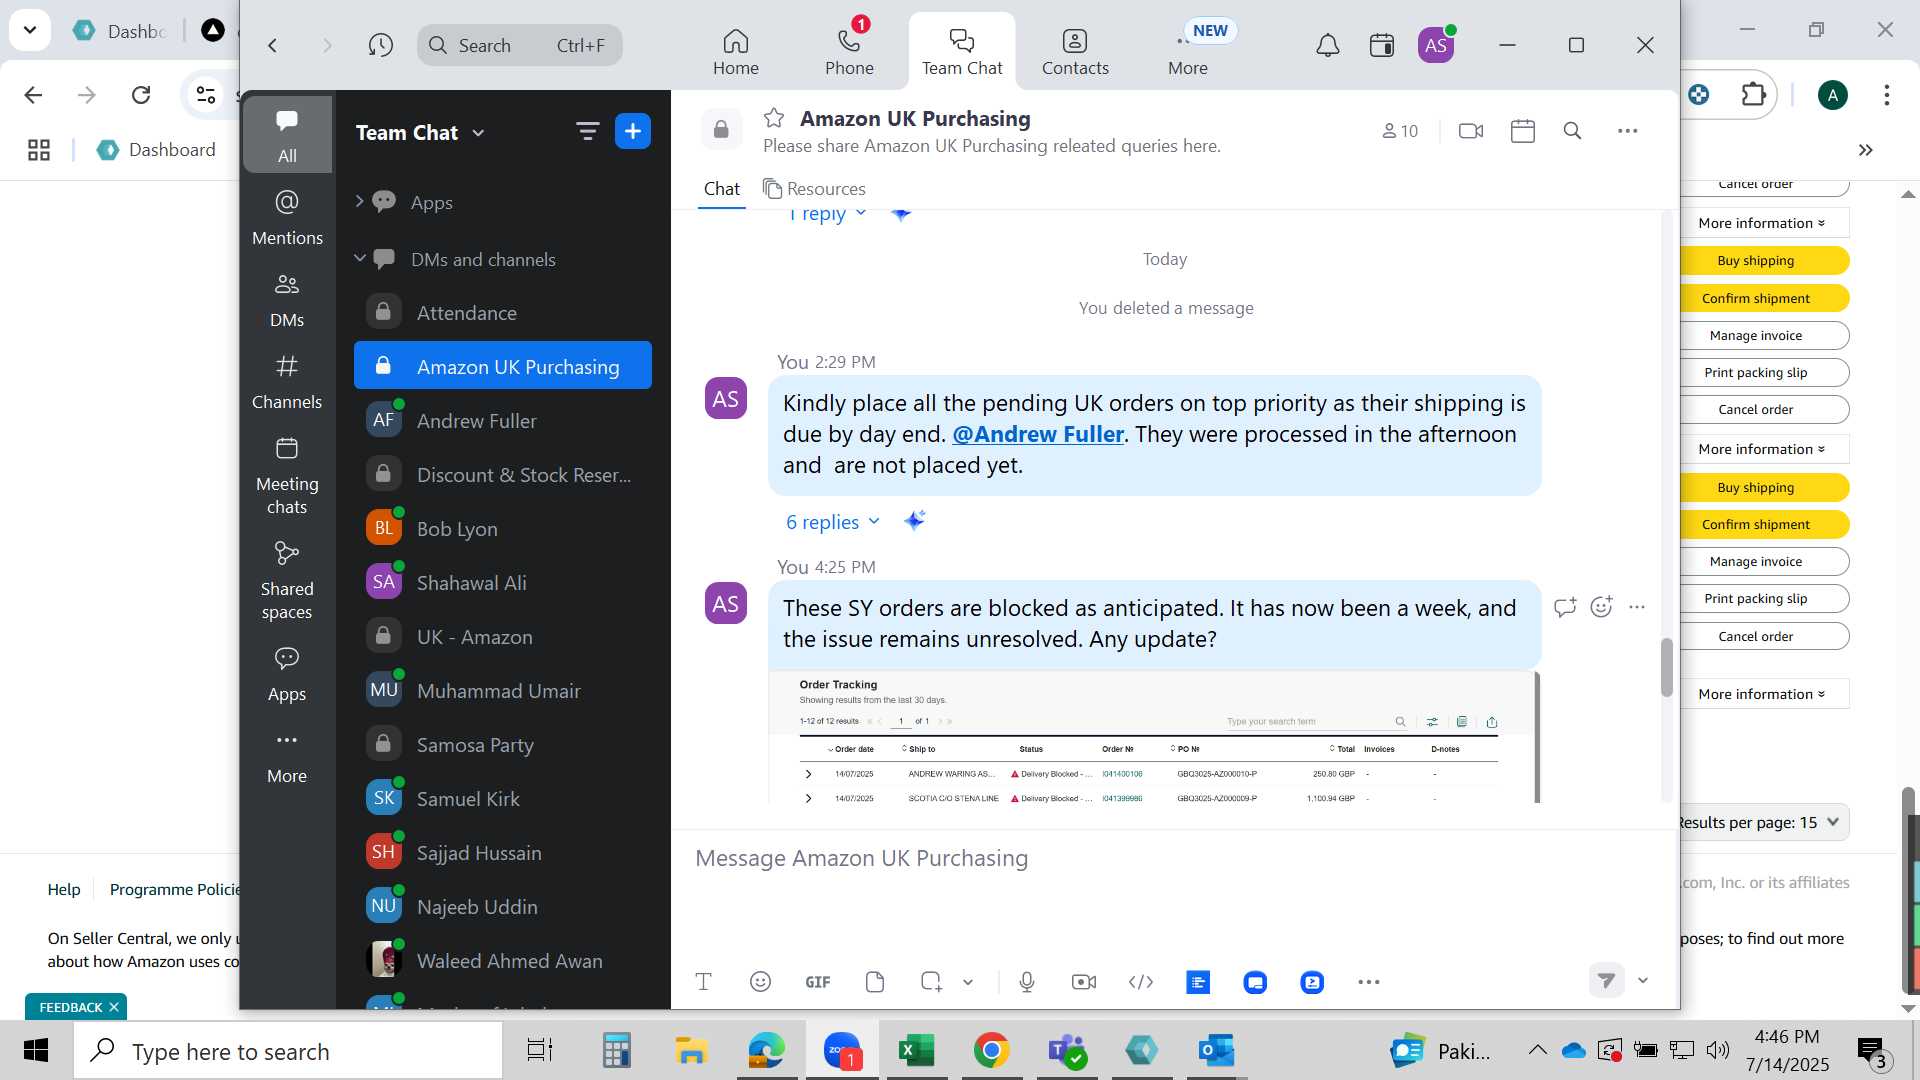Switch to the Resources tab in channel
Image resolution: width=1920 pixels, height=1080 pixels.
tap(814, 189)
